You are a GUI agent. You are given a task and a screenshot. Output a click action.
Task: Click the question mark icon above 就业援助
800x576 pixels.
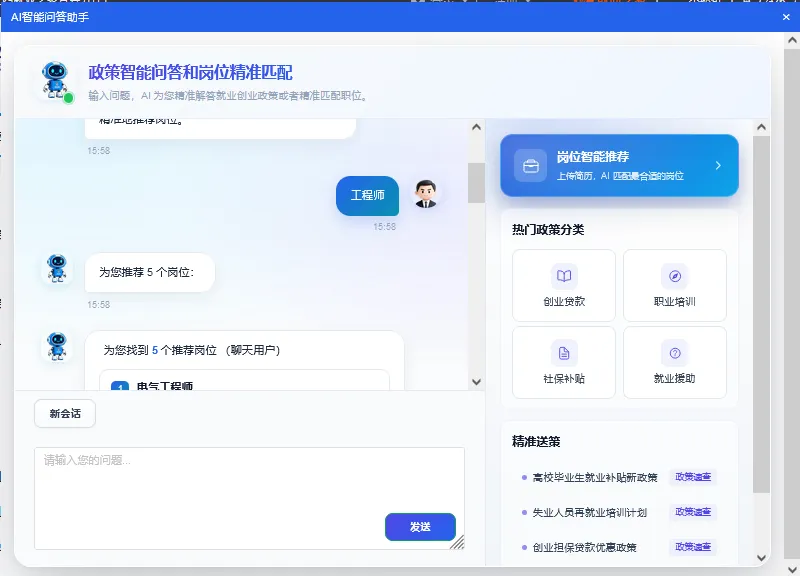point(674,353)
